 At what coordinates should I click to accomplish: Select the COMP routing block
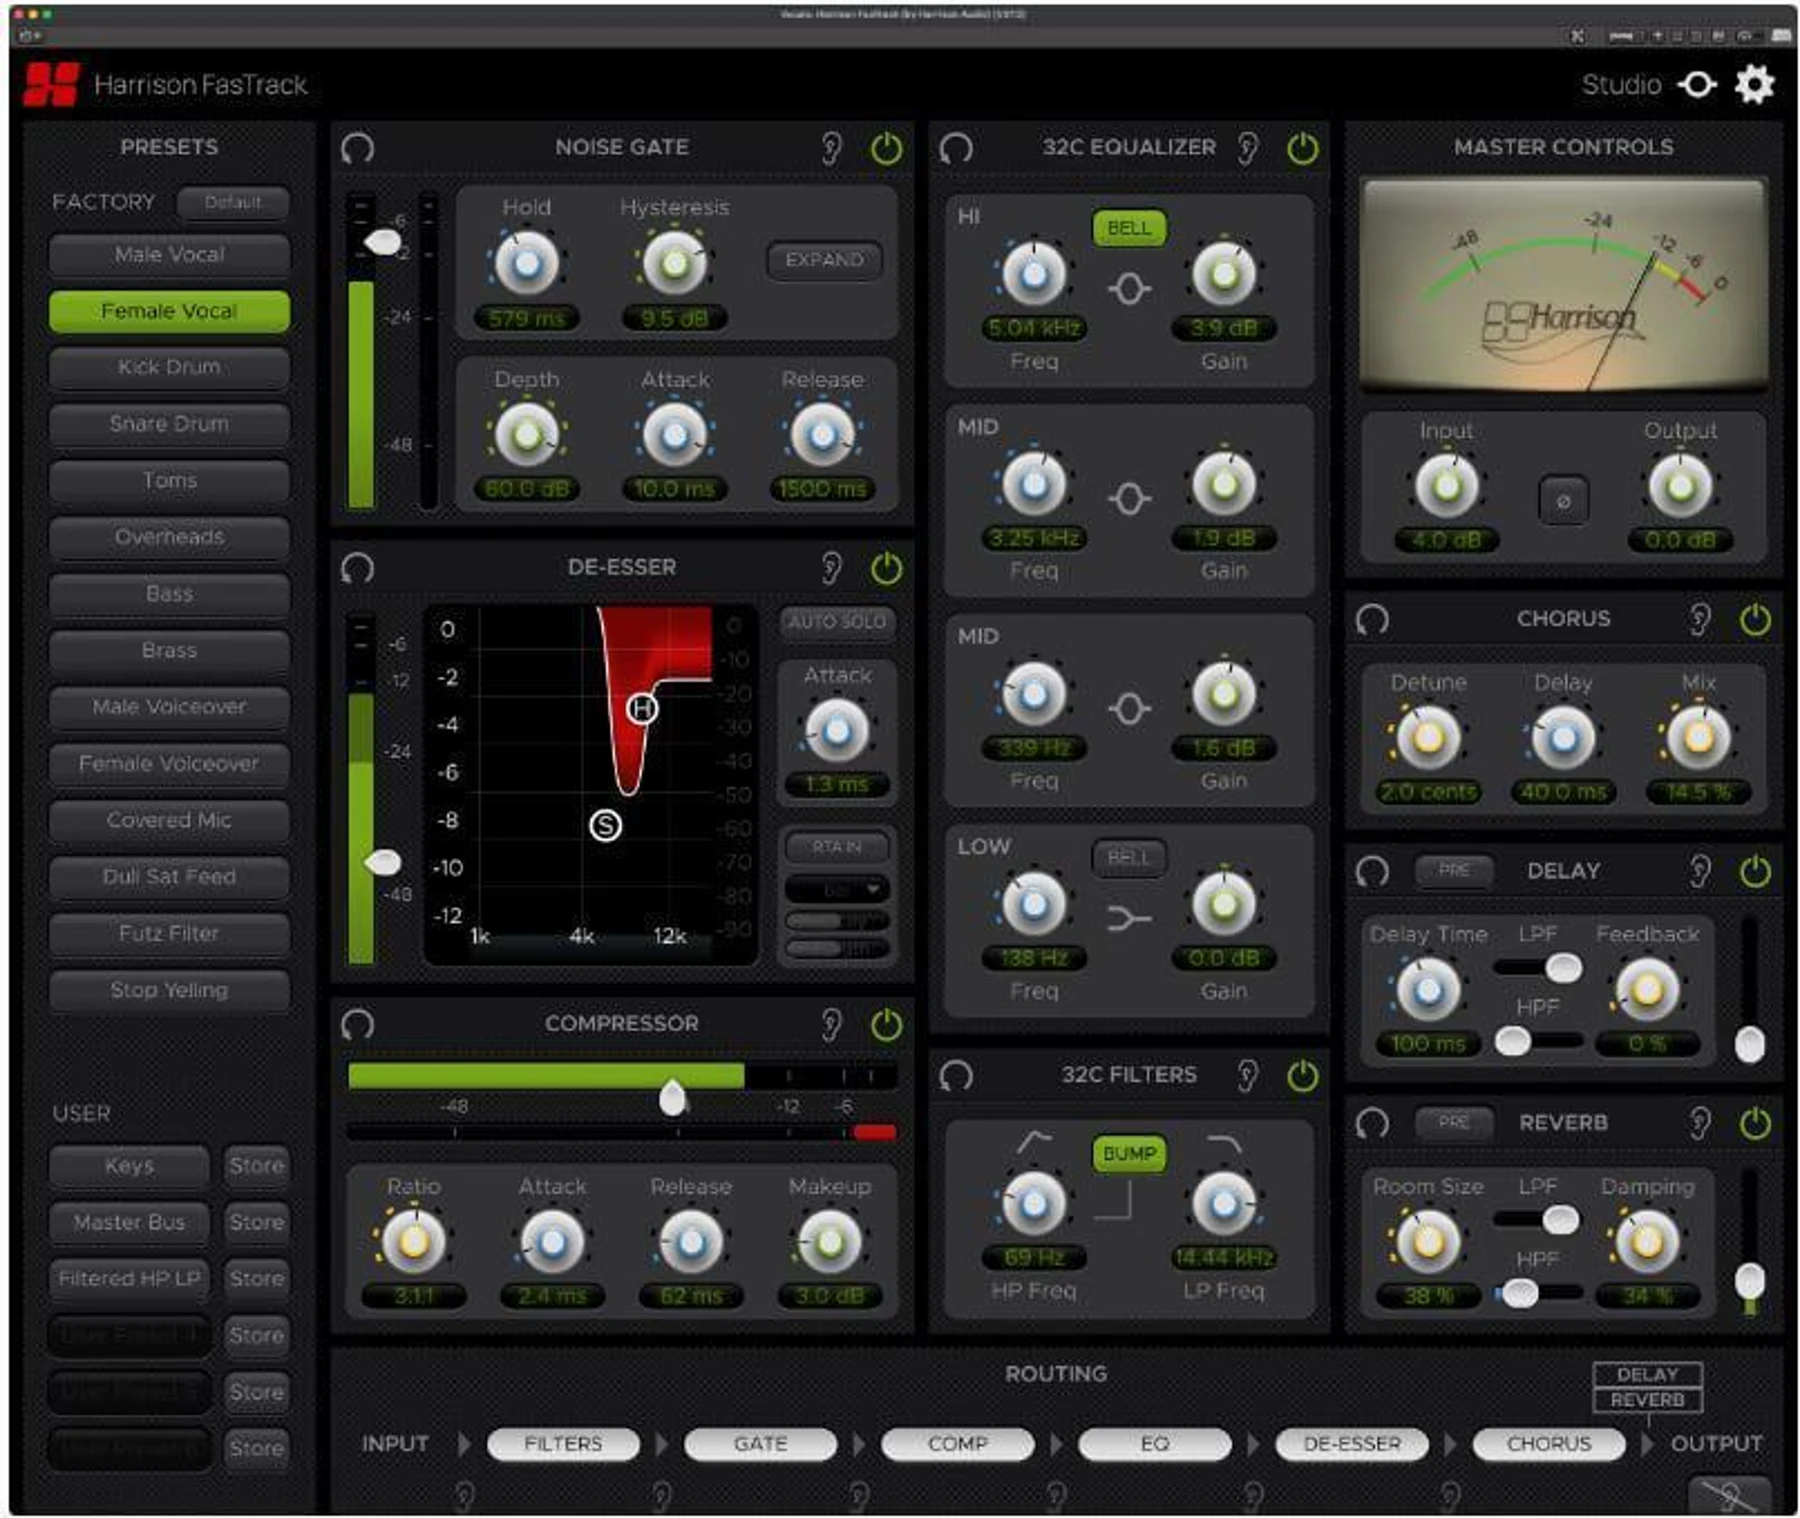(x=957, y=1444)
